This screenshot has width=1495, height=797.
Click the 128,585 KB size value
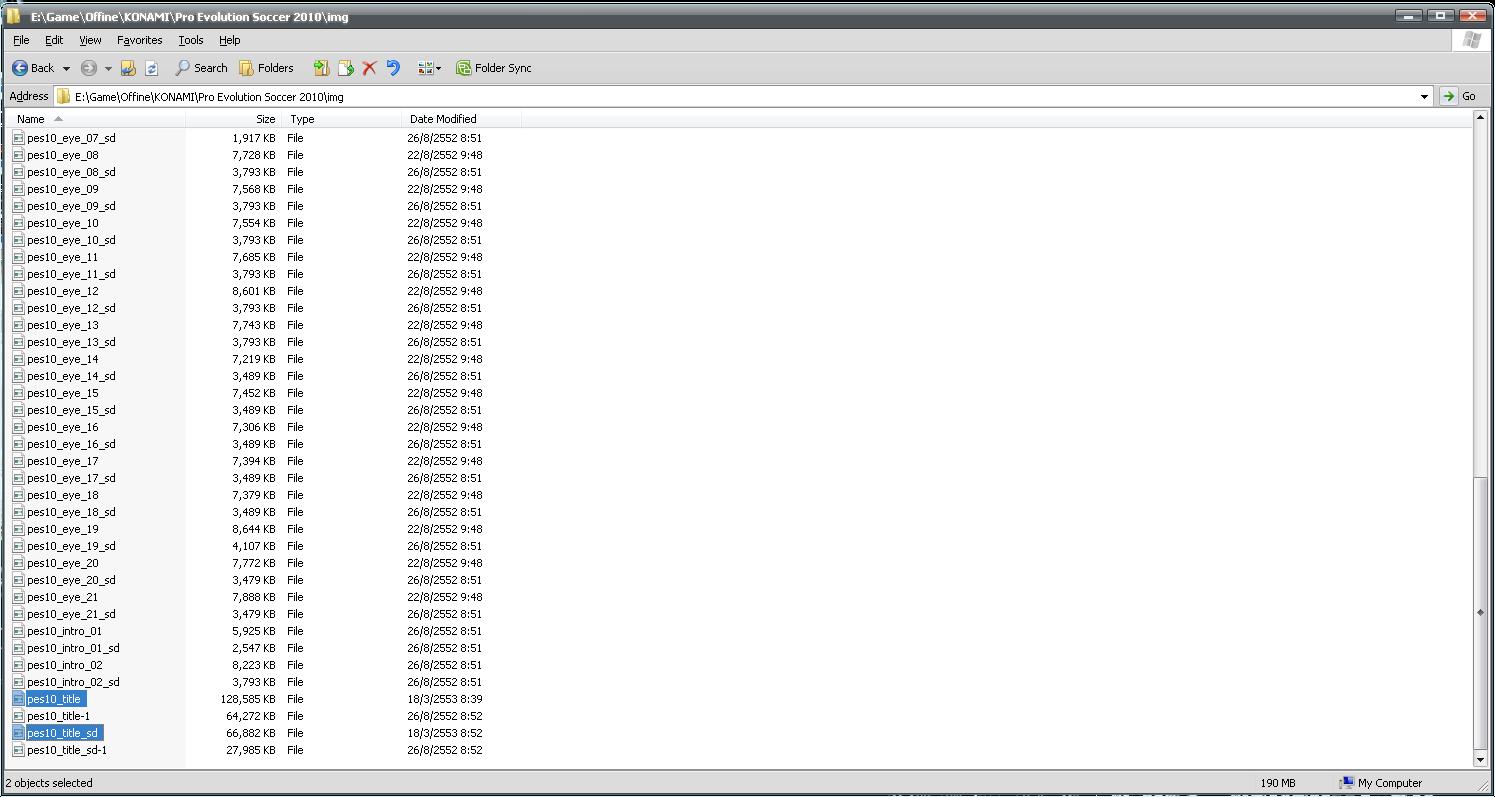248,699
